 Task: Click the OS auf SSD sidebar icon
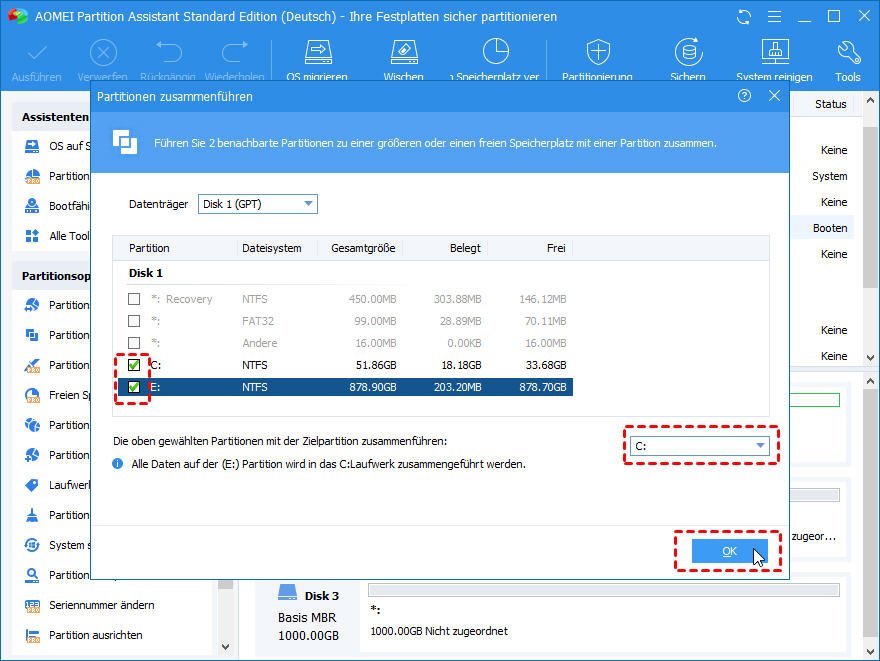click(32, 146)
